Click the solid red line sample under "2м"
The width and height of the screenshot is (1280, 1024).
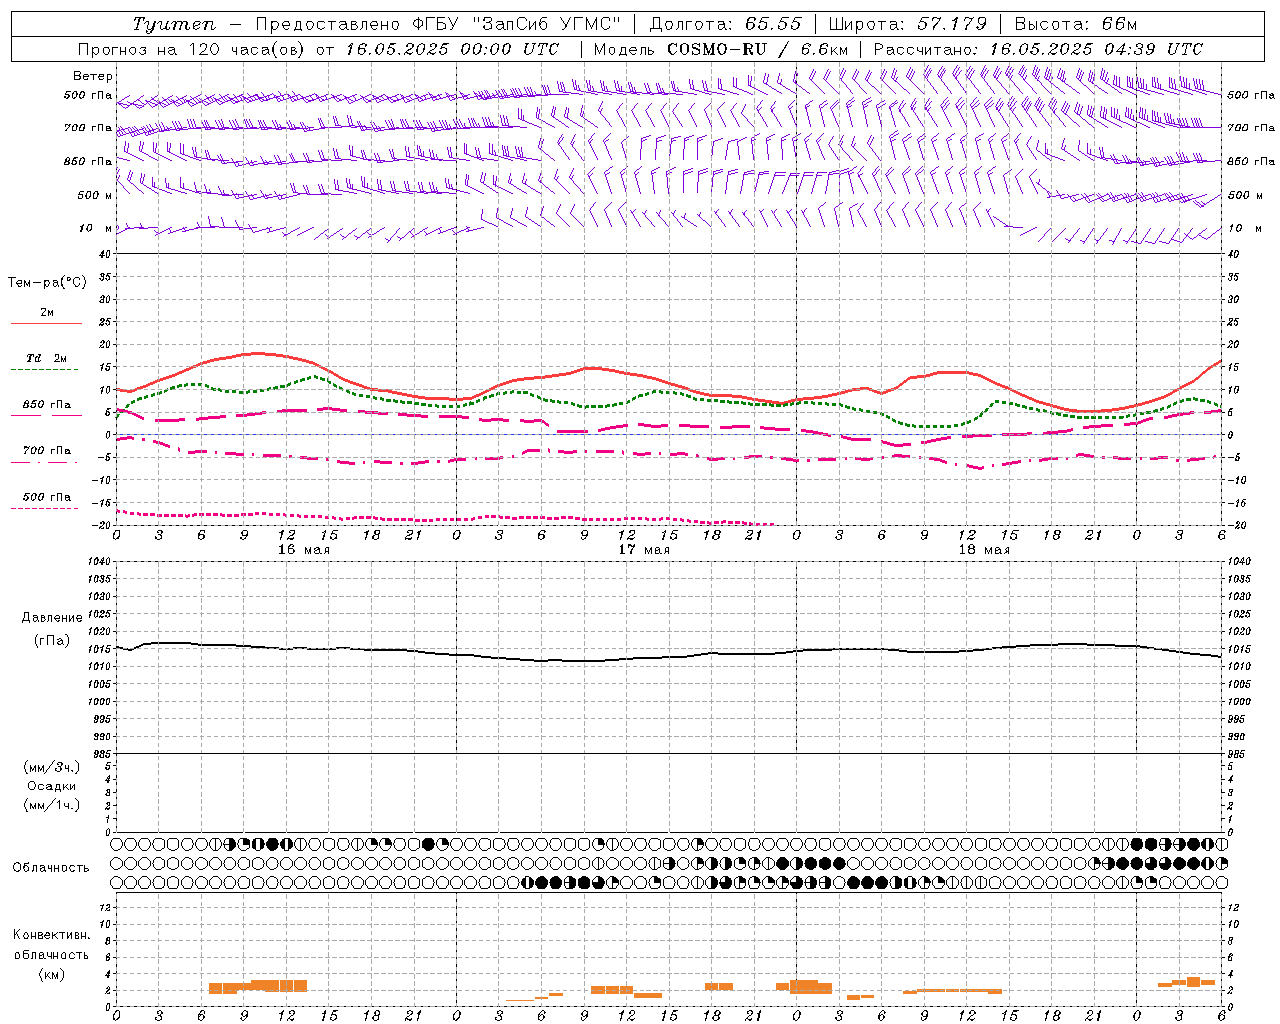click(46, 324)
